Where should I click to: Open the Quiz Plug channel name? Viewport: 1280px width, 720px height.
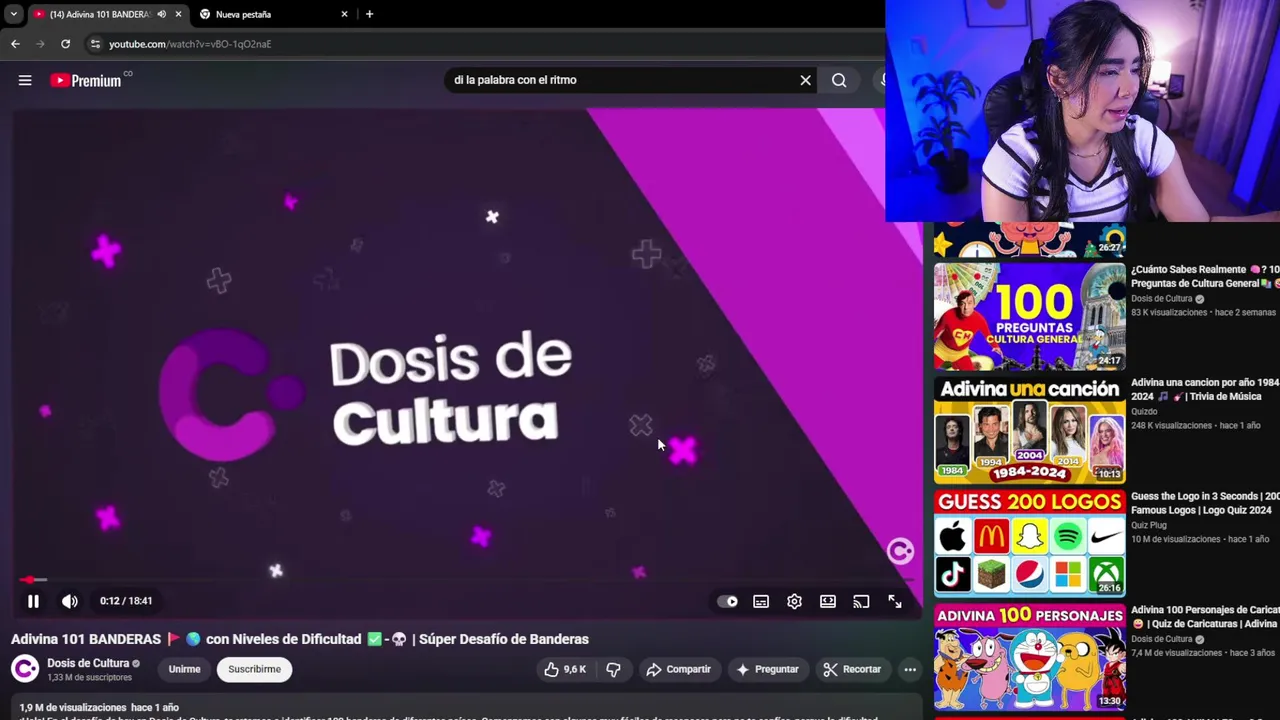pyautogui.click(x=1149, y=525)
